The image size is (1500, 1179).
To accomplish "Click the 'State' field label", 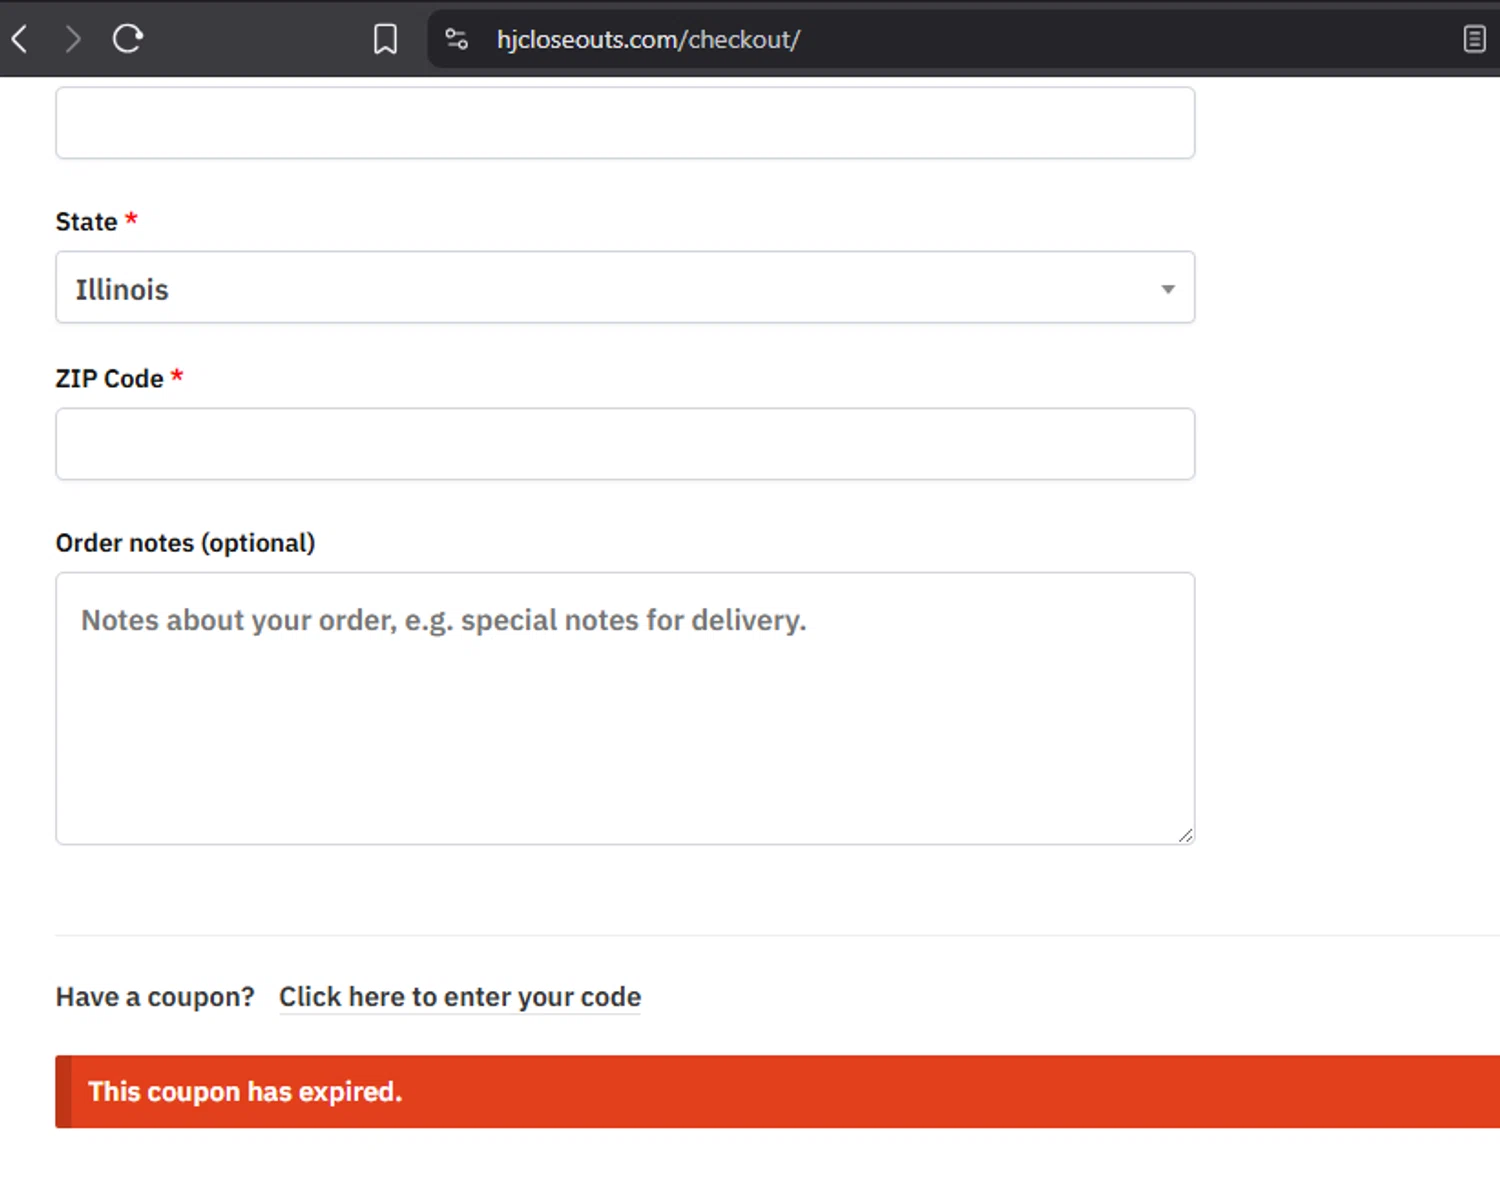I will coord(86,222).
